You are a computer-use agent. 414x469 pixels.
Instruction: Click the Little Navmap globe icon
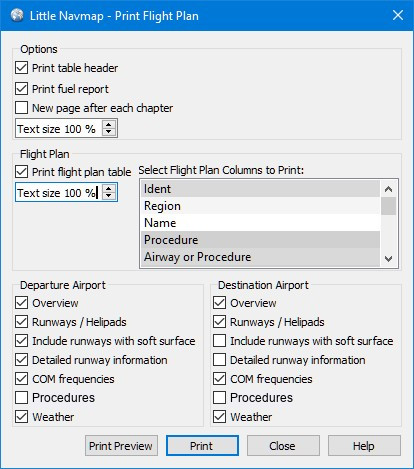(x=17, y=15)
